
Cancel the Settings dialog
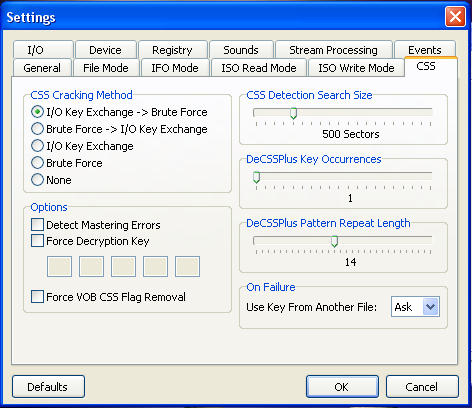tap(422, 387)
